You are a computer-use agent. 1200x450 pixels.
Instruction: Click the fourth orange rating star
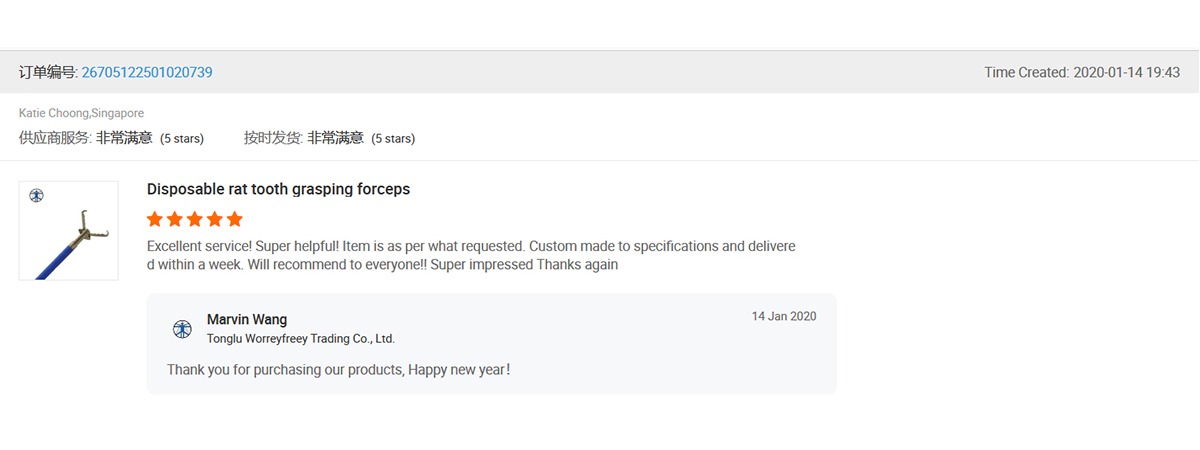[215, 219]
